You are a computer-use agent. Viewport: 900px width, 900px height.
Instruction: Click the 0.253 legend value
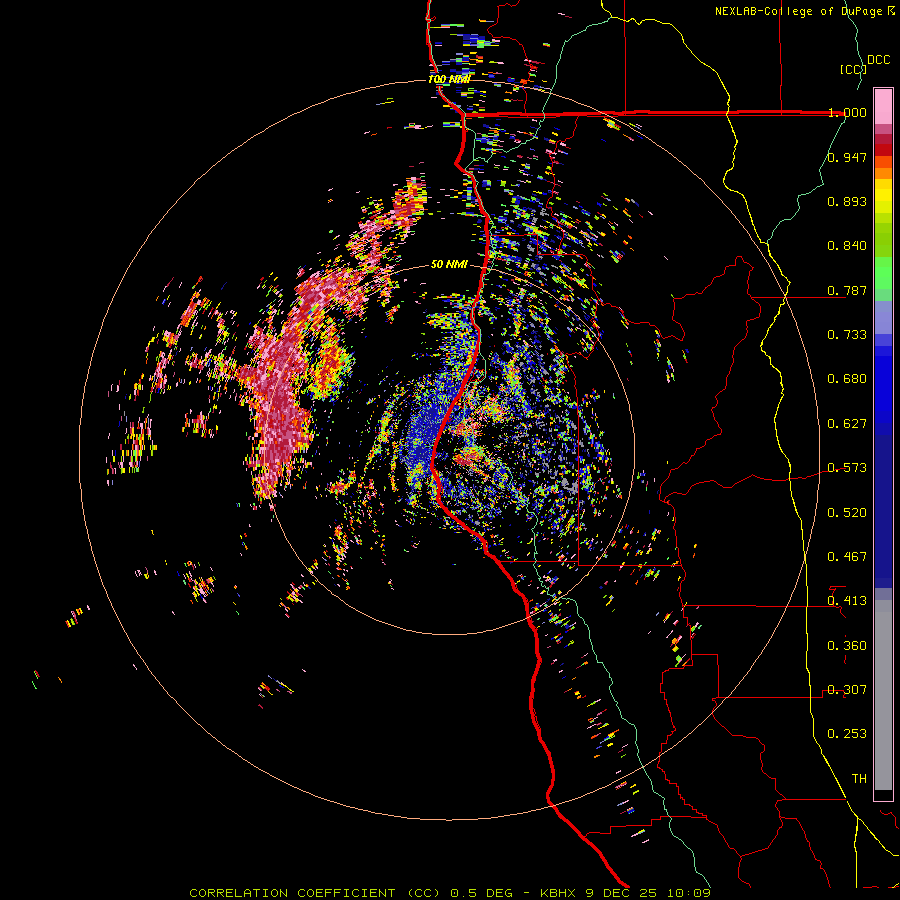pos(847,734)
